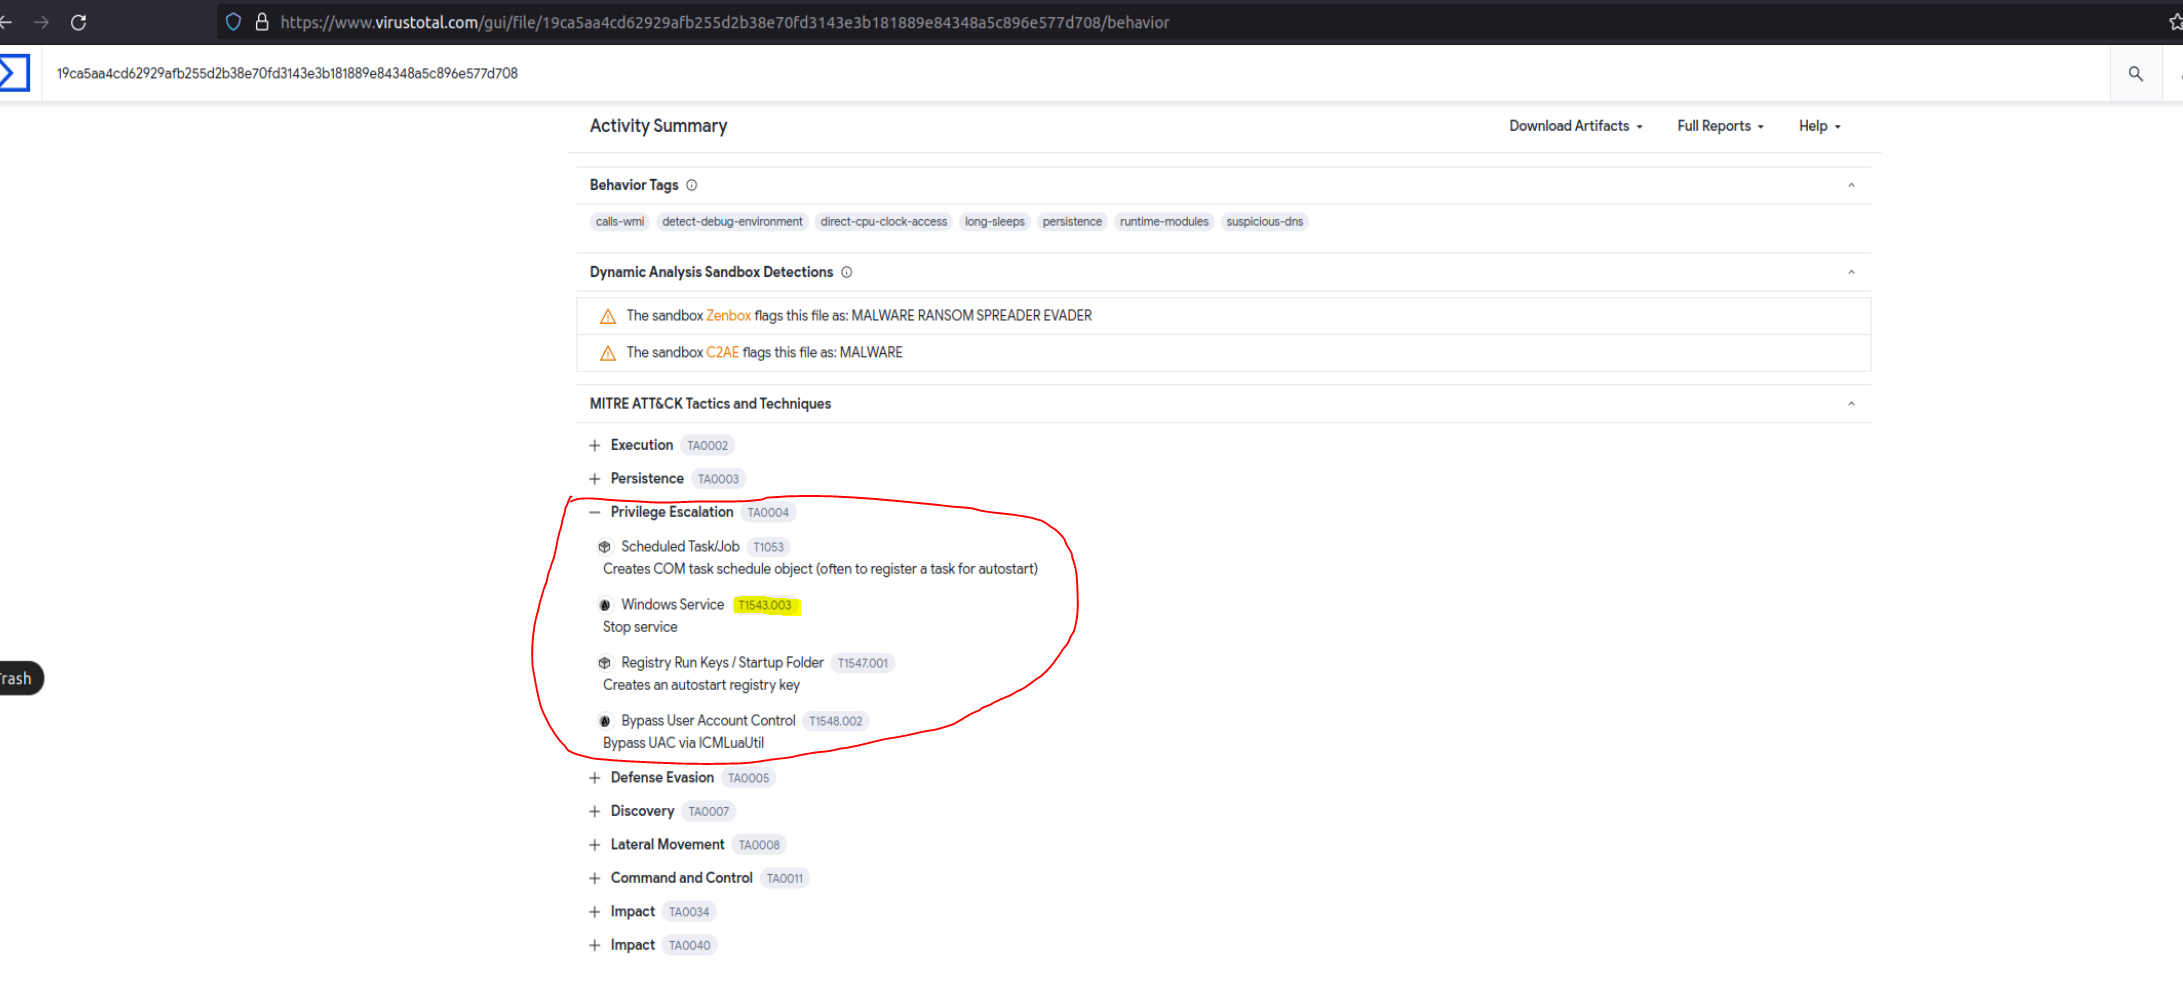2183x988 pixels.
Task: Open the Download Artifacts dropdown
Action: click(x=1575, y=126)
